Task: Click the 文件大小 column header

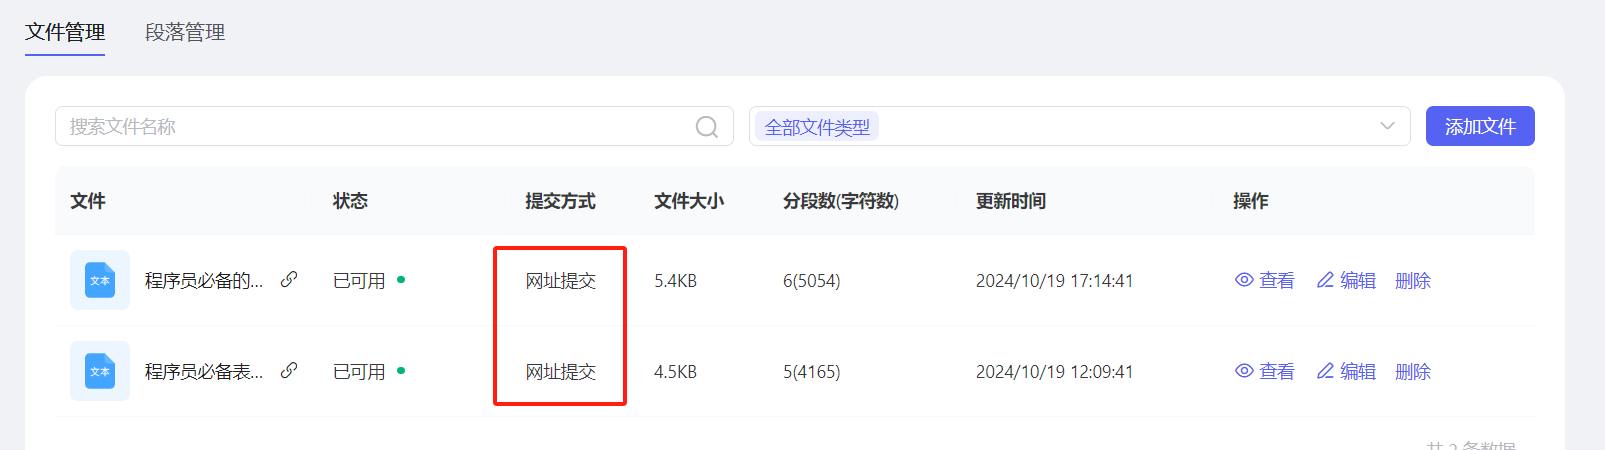Action: tap(689, 201)
